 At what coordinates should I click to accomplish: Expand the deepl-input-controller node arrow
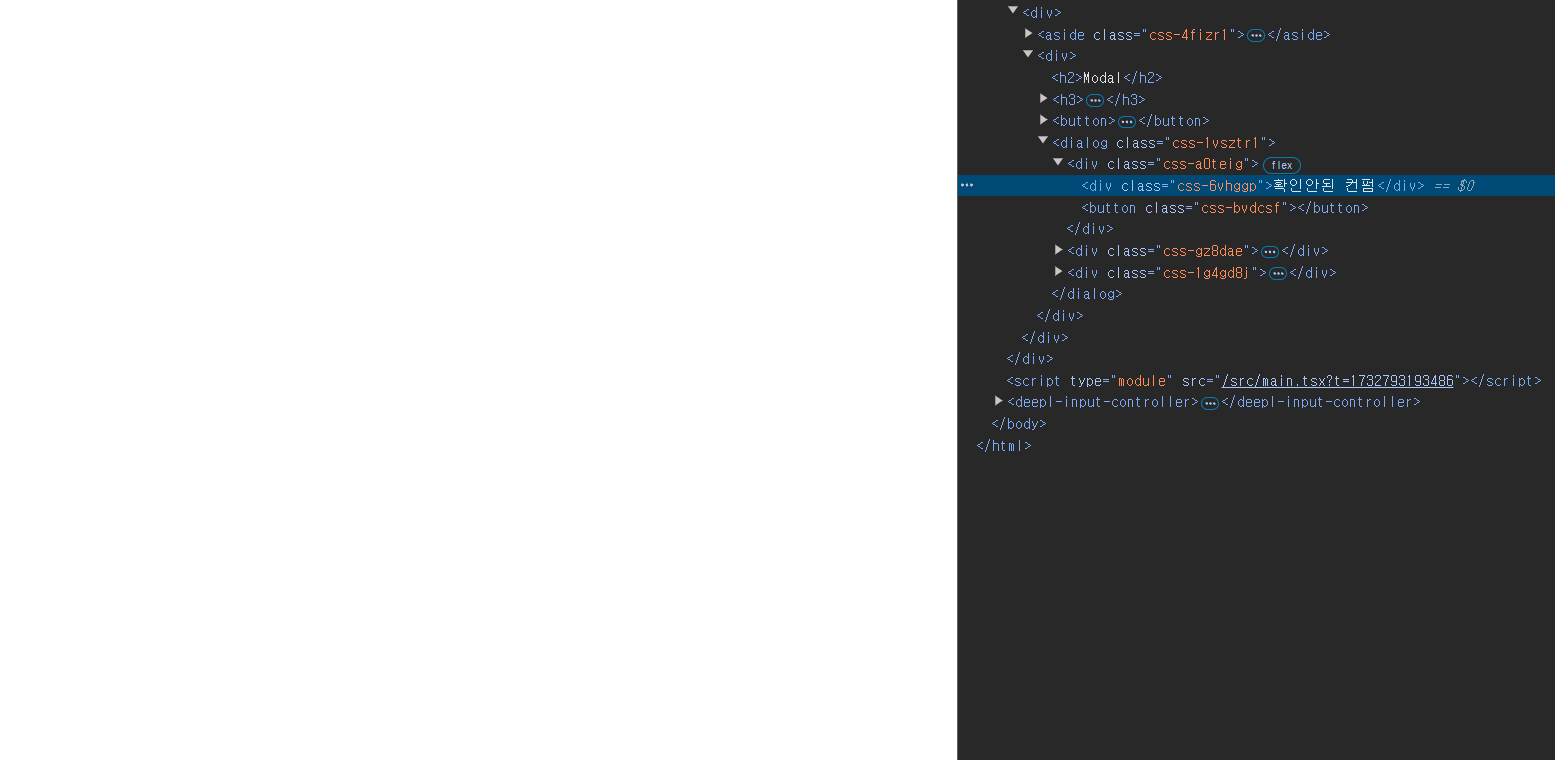tap(998, 401)
